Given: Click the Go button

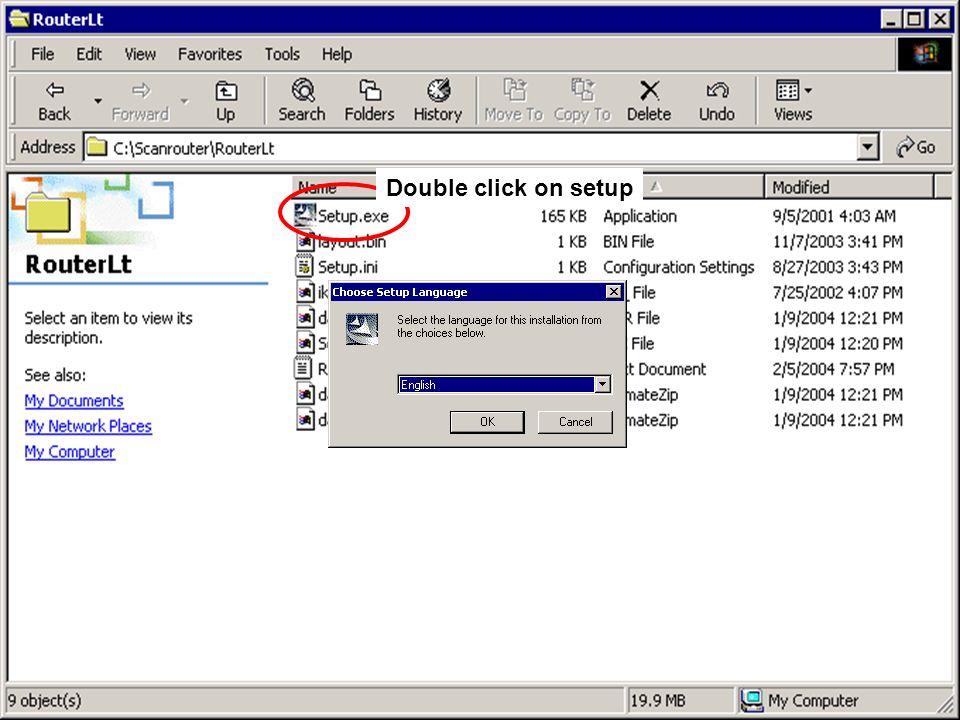Looking at the screenshot, I should (x=916, y=148).
